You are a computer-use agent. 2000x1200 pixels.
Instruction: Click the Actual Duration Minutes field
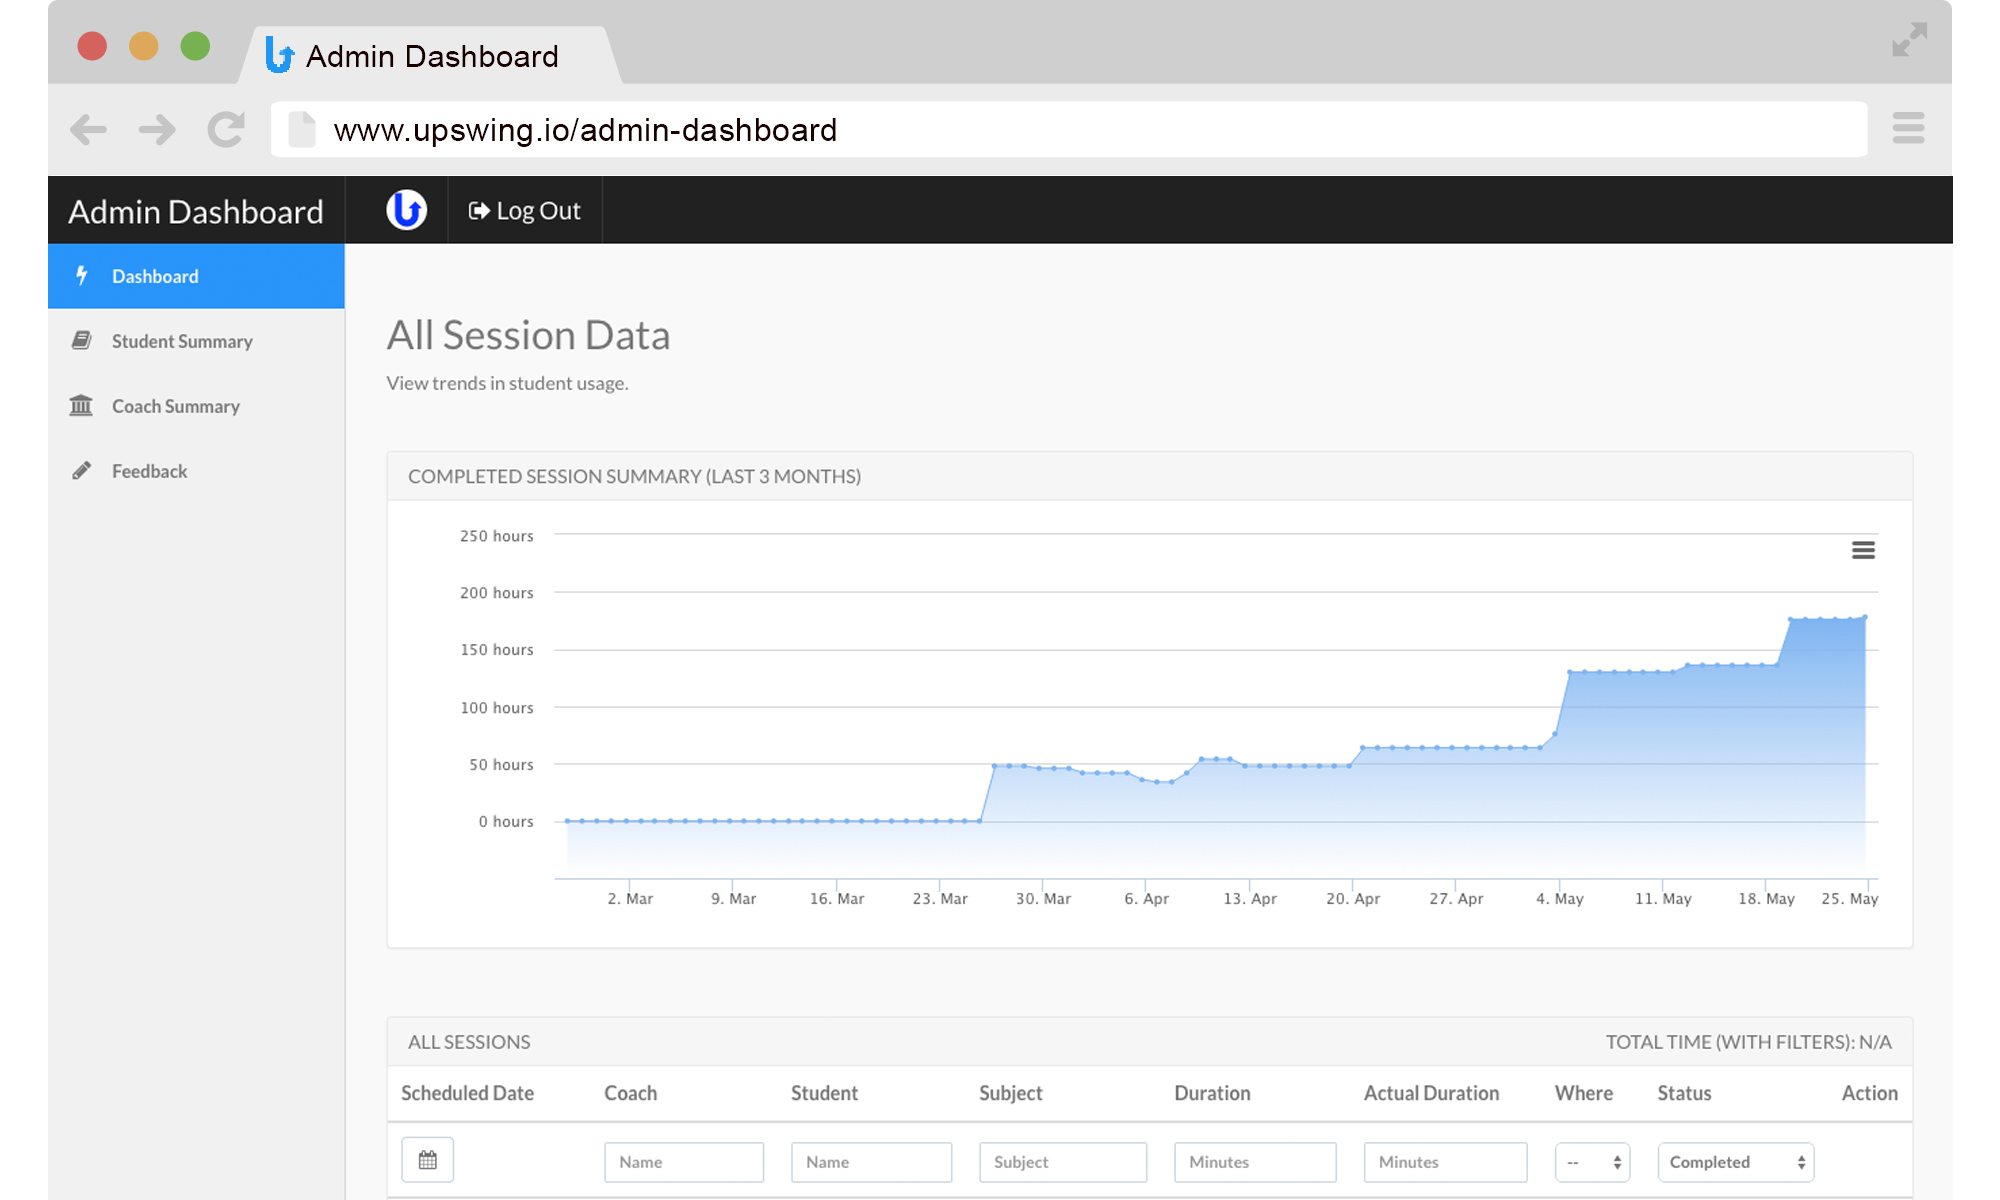tap(1445, 1162)
